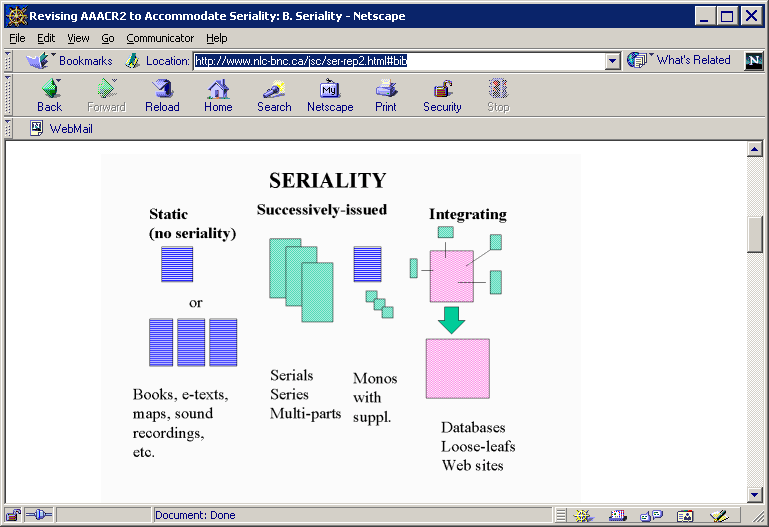Open the Bookmarks menu icon
769x527 pixels.
tap(38, 61)
